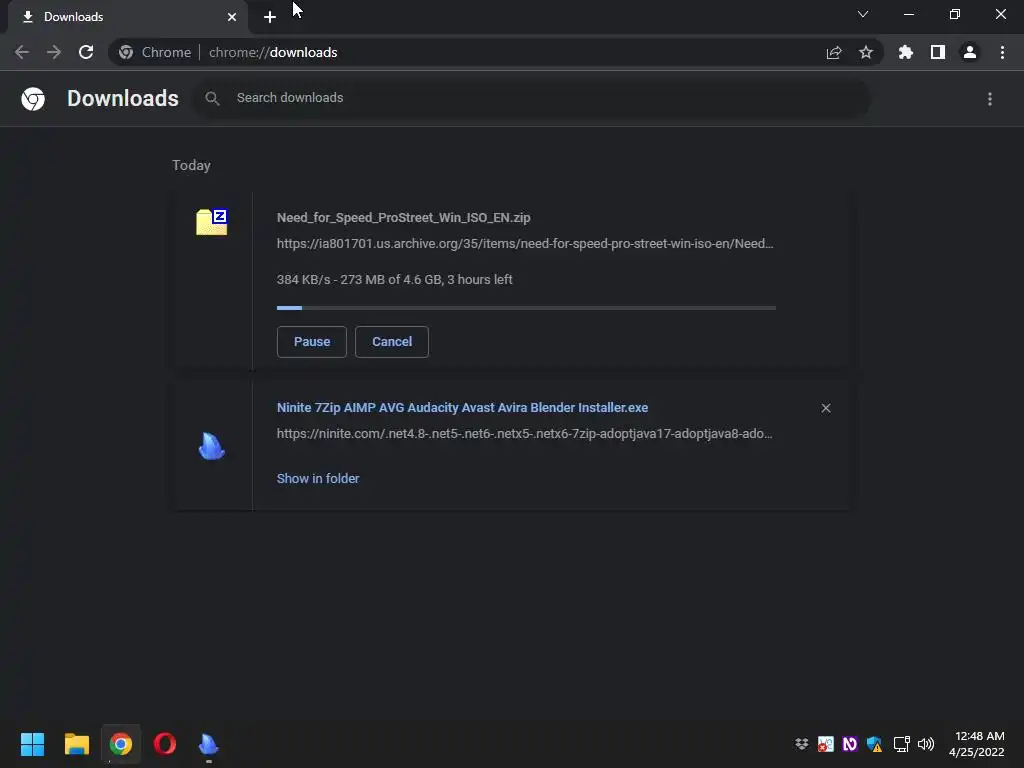Click the Chrome site info chip
This screenshot has height=768, width=1024.
(155, 52)
